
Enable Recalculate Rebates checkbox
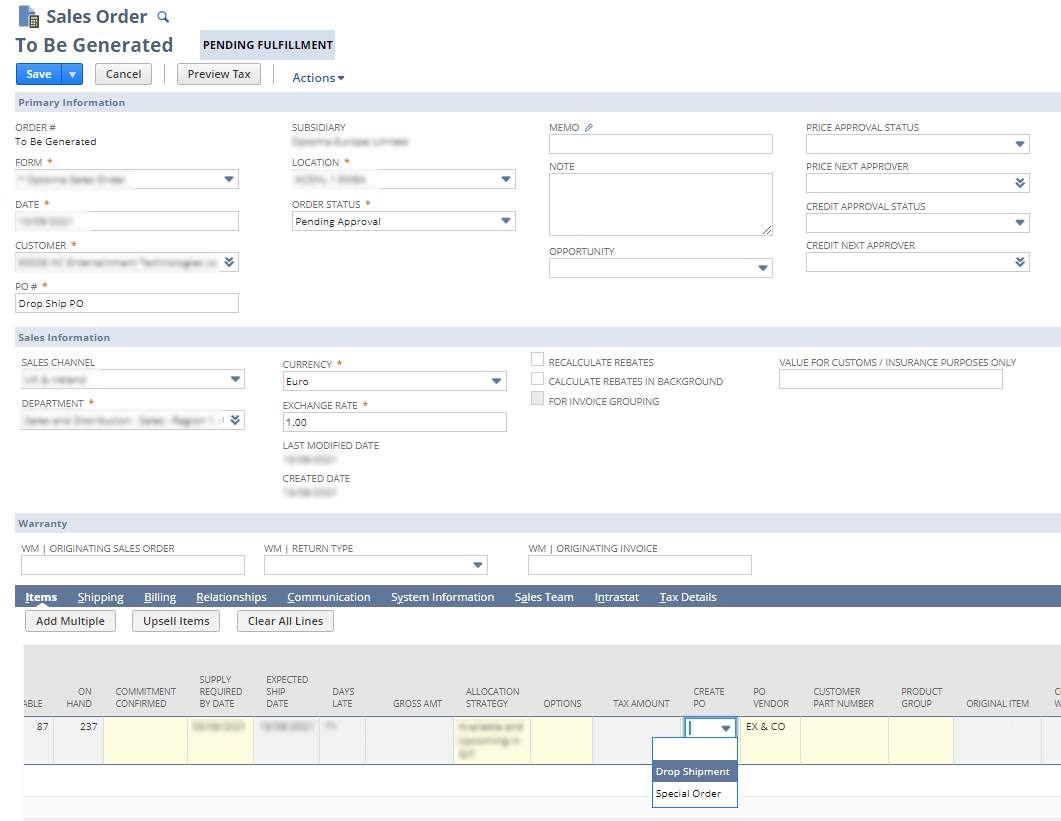538,361
